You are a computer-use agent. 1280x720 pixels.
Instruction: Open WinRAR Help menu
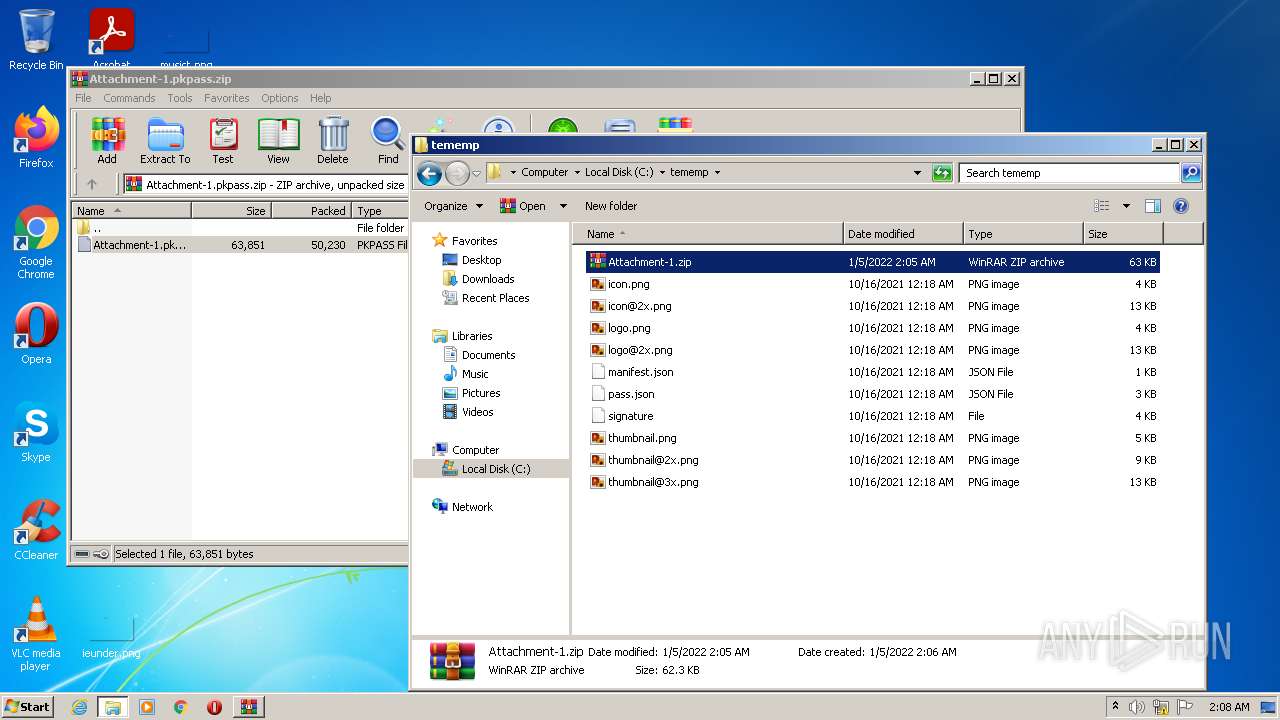[x=320, y=98]
